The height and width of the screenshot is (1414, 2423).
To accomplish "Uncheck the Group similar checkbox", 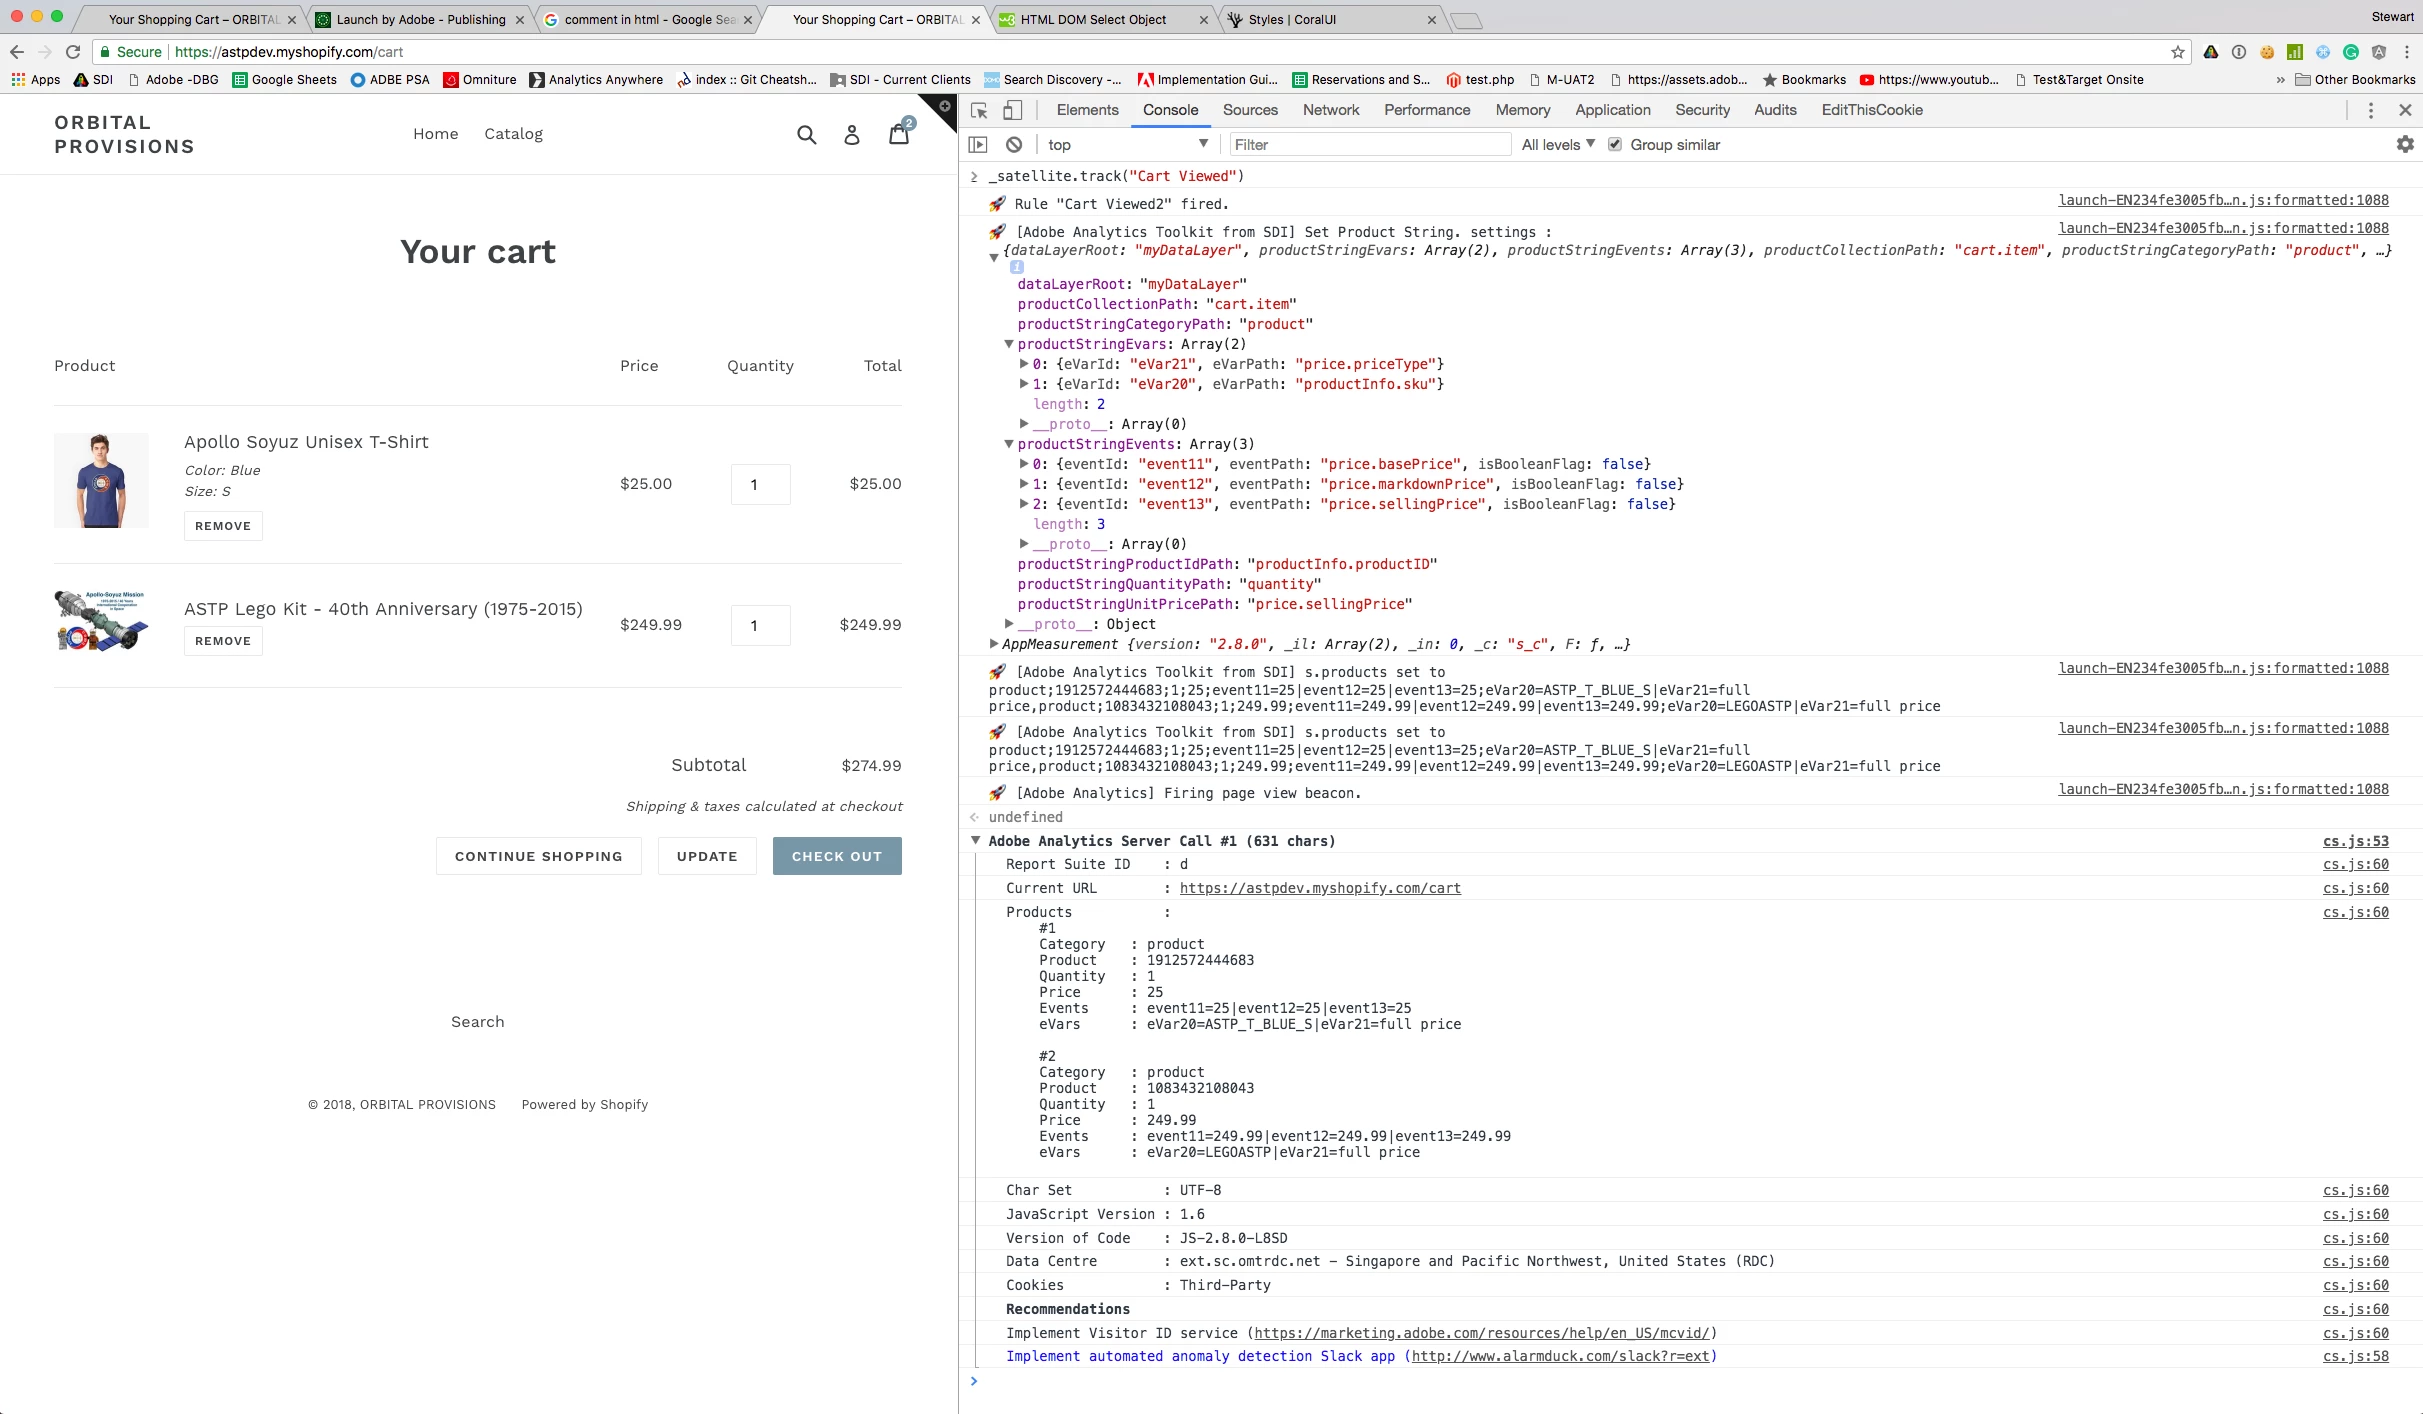I will (x=1614, y=145).
